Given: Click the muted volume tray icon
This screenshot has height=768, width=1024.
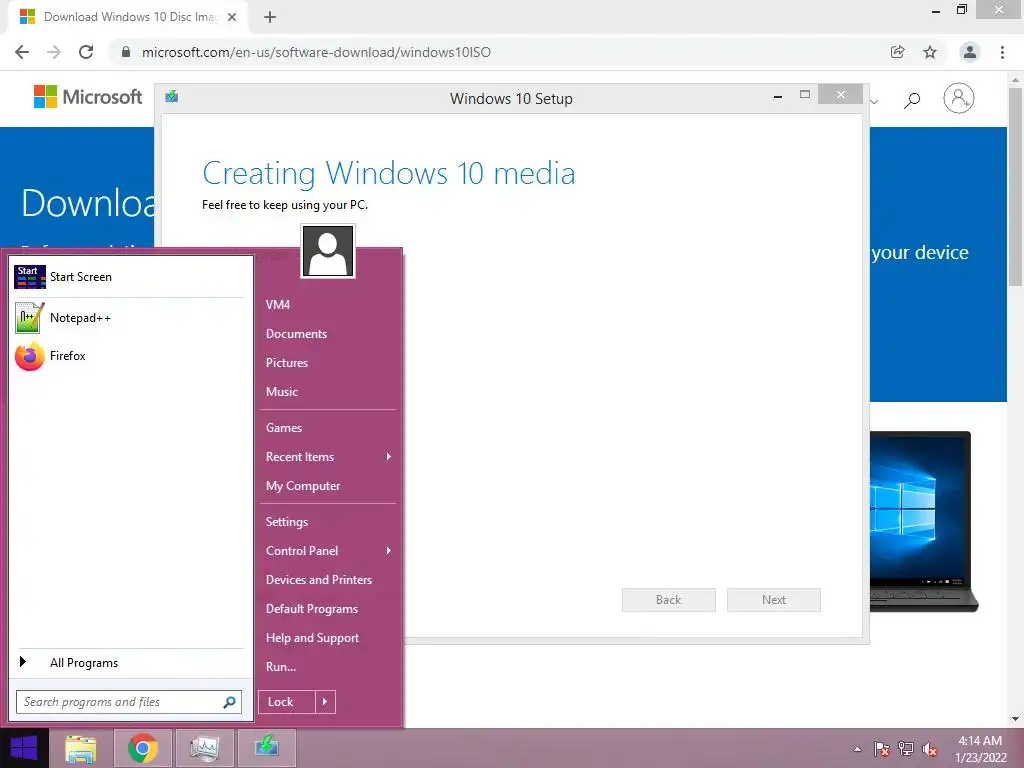Looking at the screenshot, I should pyautogui.click(x=930, y=749).
